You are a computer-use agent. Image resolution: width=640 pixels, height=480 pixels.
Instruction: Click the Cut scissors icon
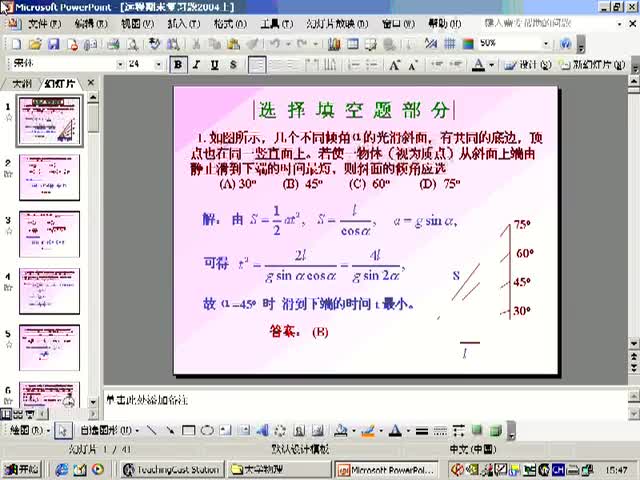tap(196, 44)
